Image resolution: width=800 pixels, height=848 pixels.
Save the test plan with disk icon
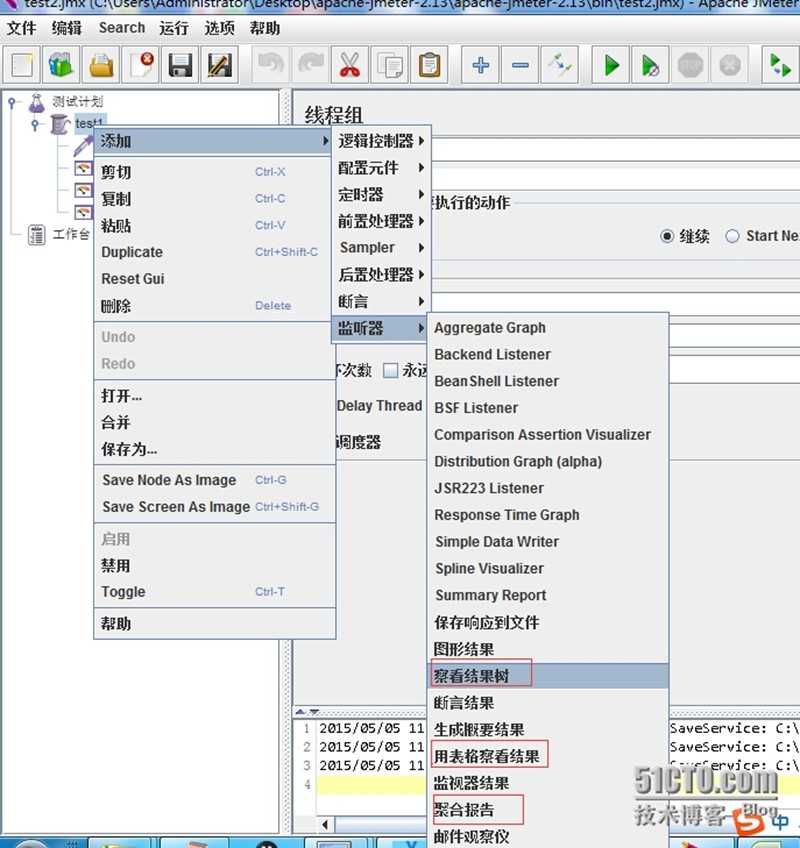coord(180,65)
